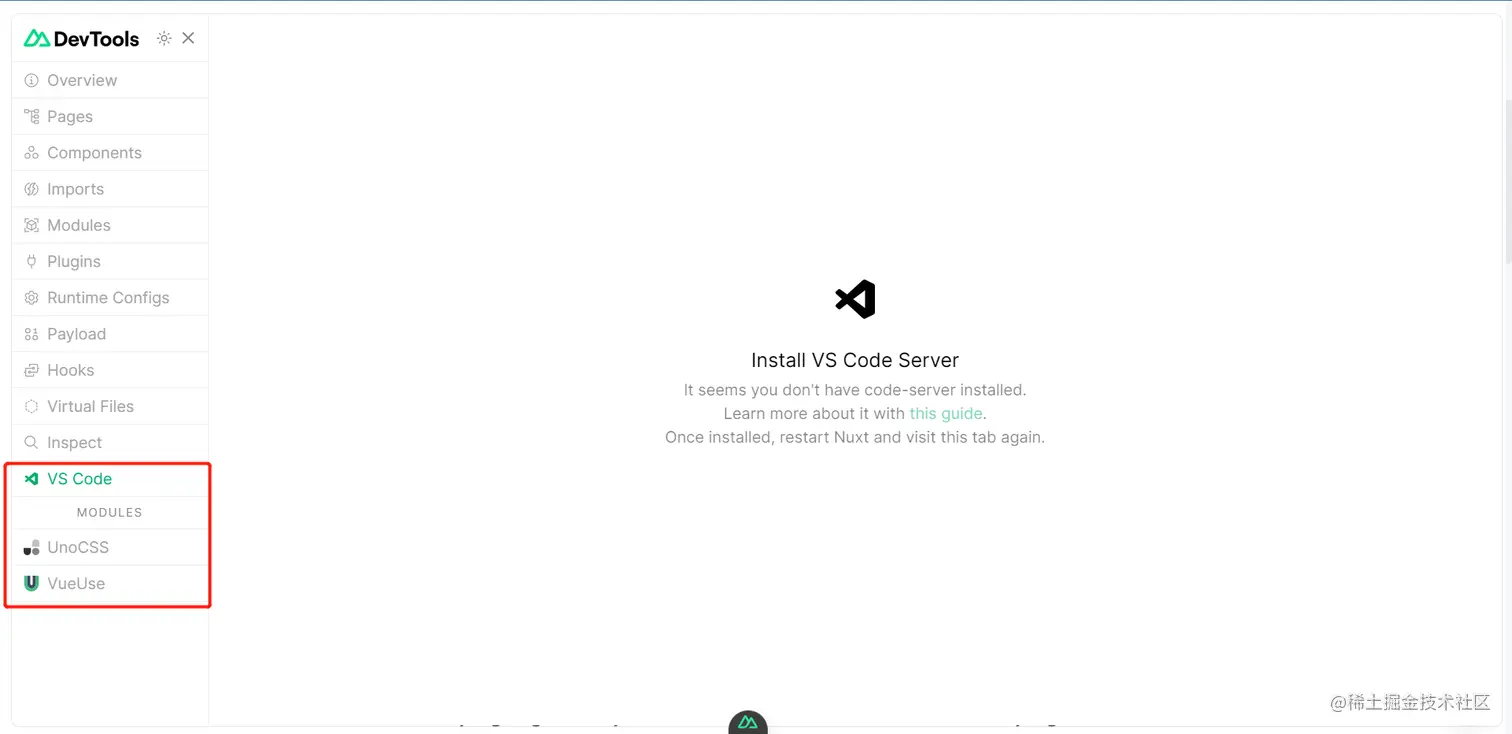
Task: Open the Pages tab
Action: pyautogui.click(x=110, y=116)
